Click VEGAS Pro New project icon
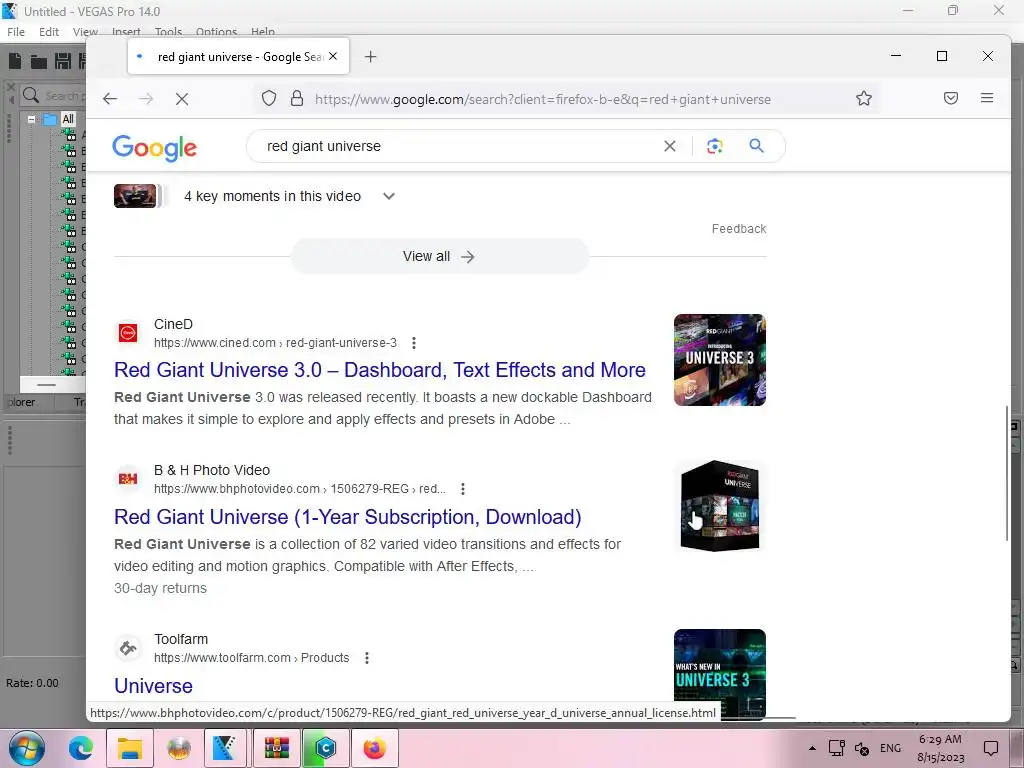The width and height of the screenshot is (1024, 768). point(15,61)
